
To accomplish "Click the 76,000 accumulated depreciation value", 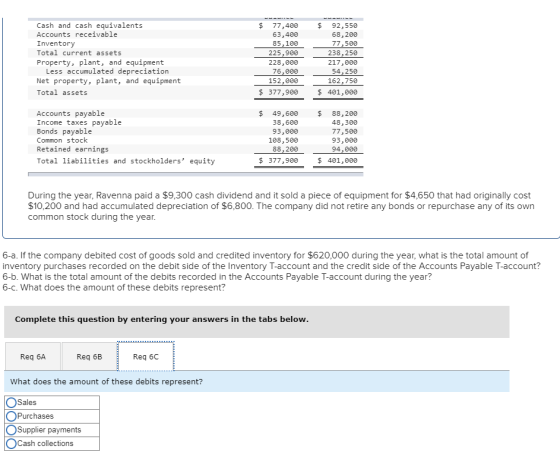I will click(285, 71).
